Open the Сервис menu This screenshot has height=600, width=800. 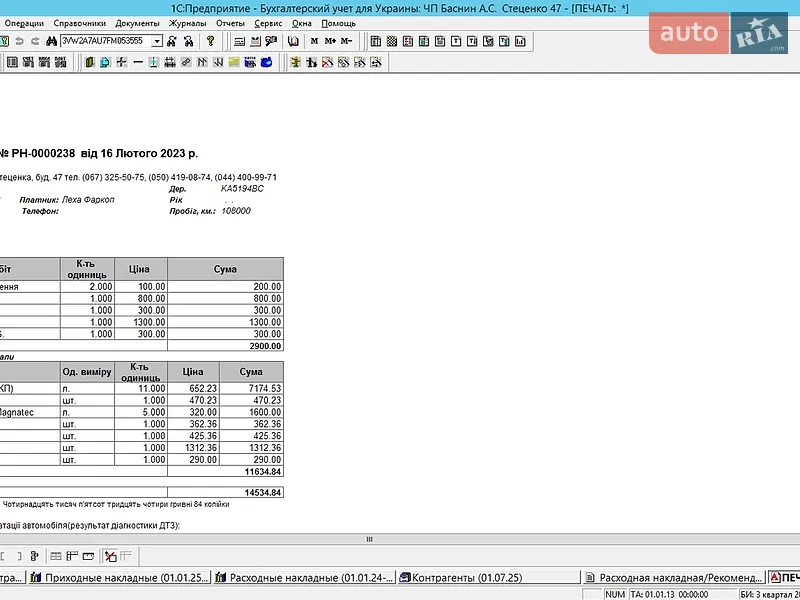pyautogui.click(x=268, y=23)
